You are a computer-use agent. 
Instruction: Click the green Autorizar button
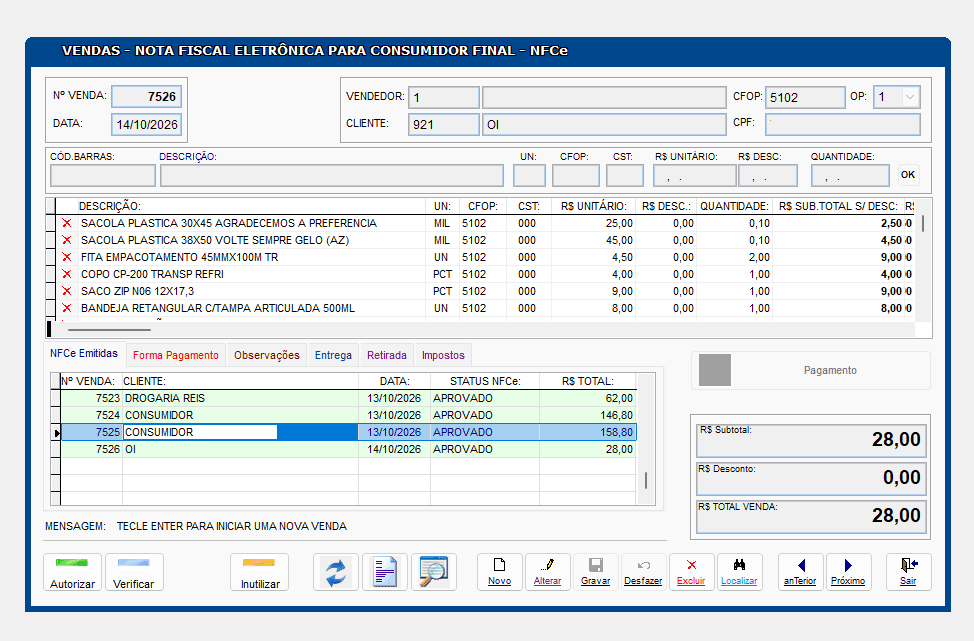(x=72, y=572)
